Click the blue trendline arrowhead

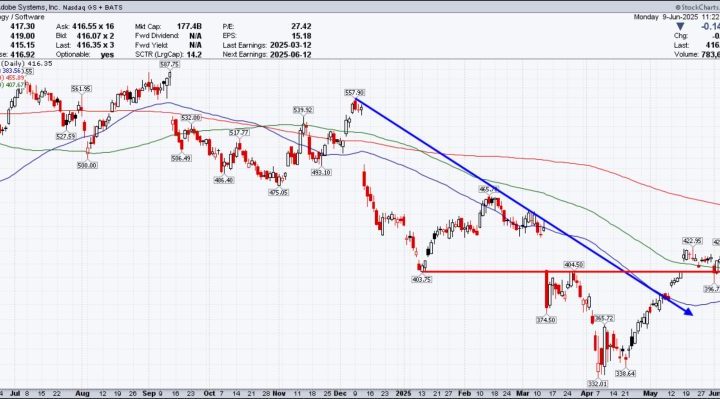(688, 311)
